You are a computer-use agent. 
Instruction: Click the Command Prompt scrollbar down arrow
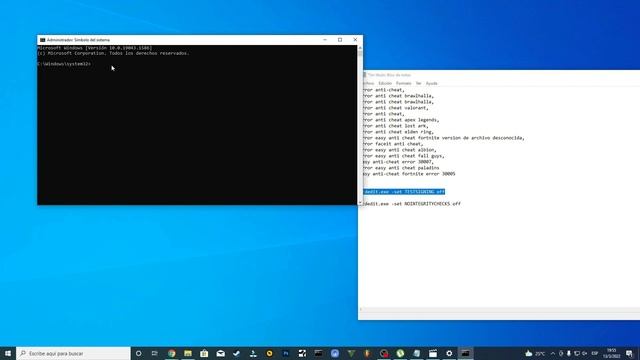point(360,202)
